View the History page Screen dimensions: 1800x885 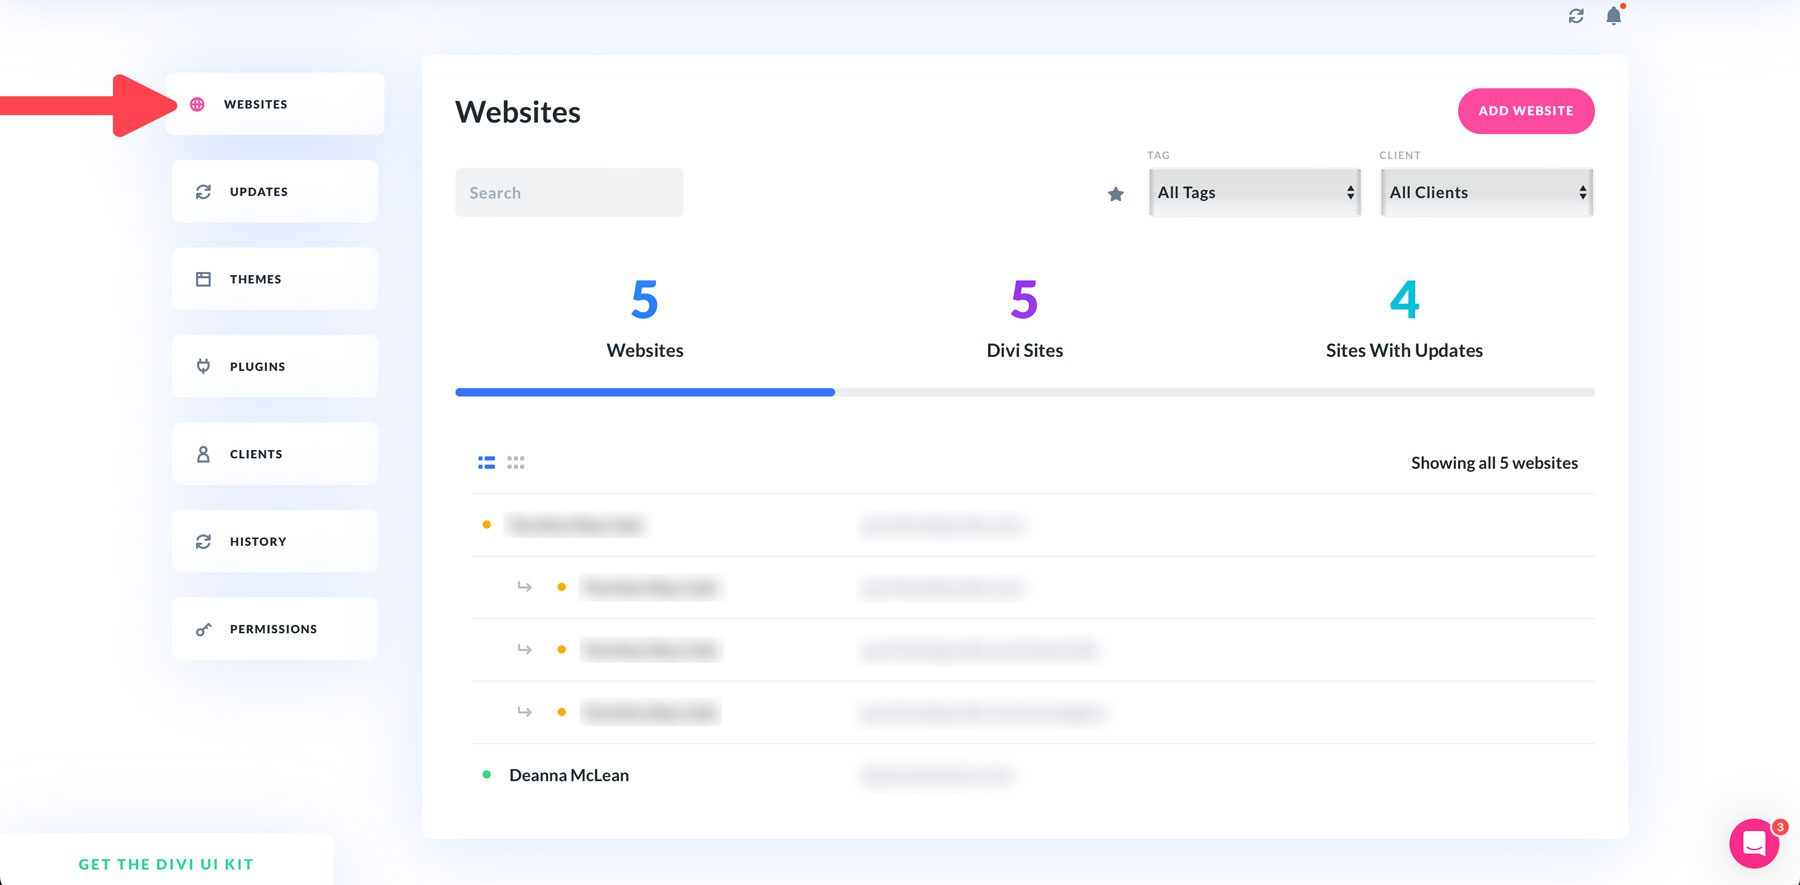[275, 541]
